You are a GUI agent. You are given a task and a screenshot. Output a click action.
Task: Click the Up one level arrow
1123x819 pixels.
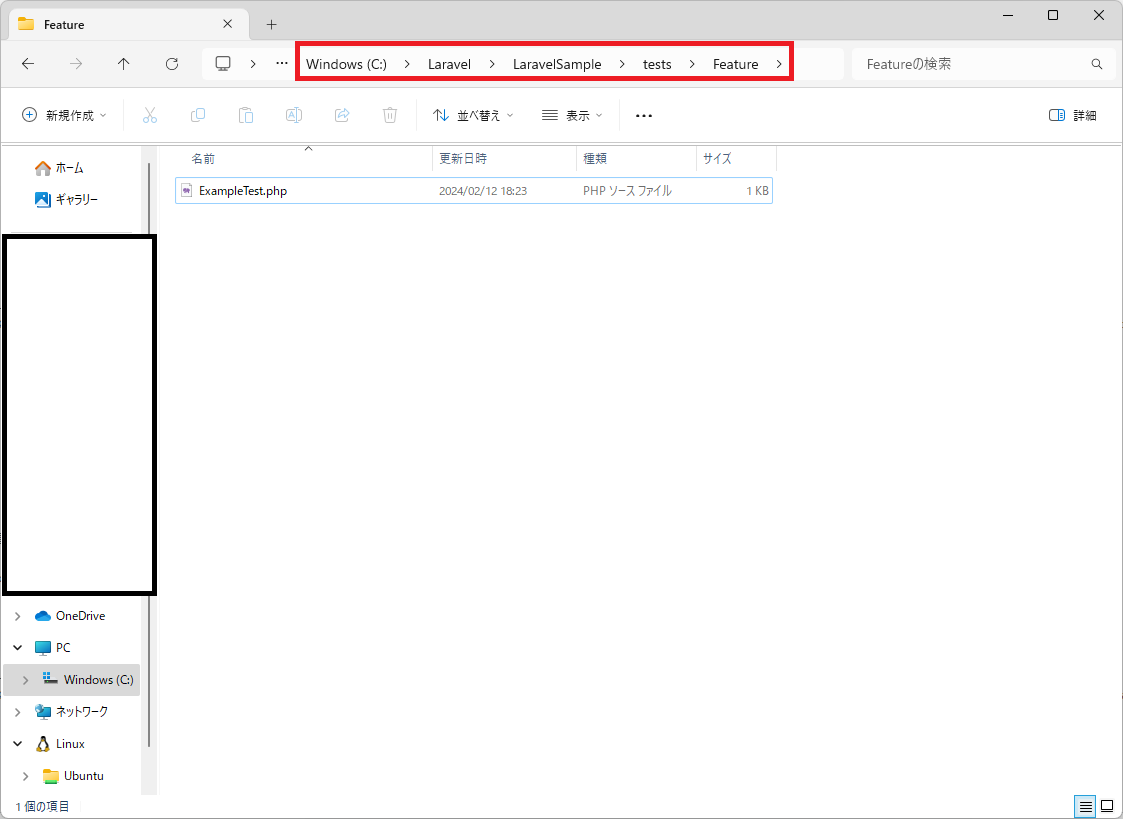[124, 64]
